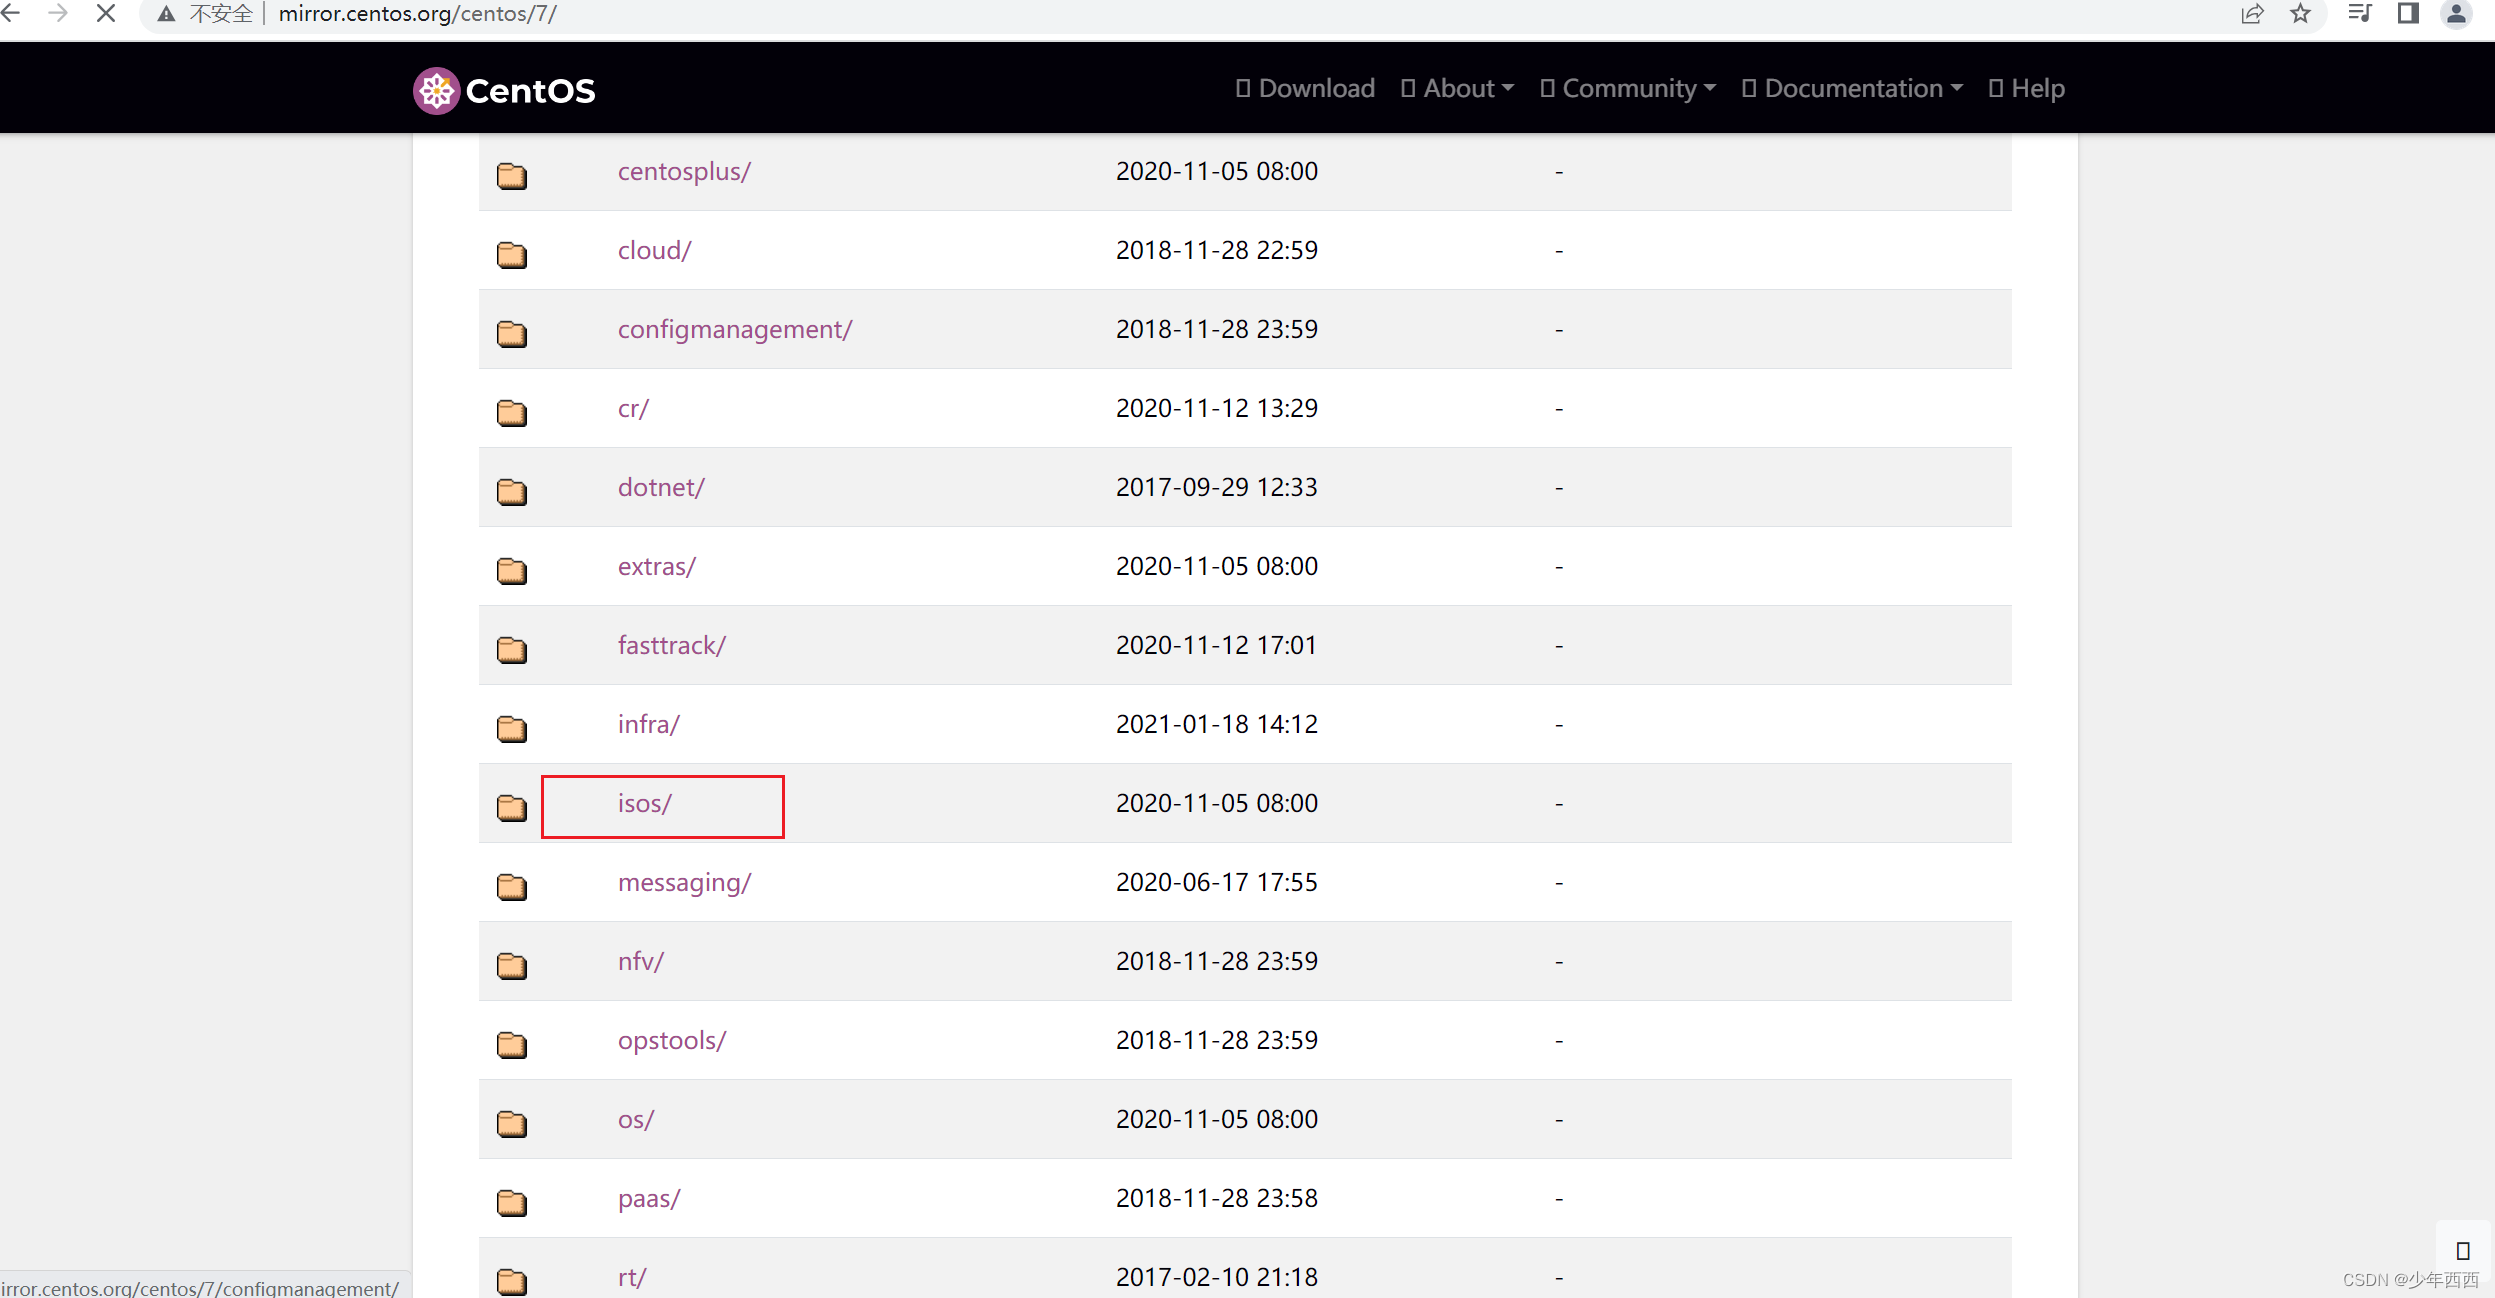
Task: Open the extras/ directory link
Action: pos(656,567)
